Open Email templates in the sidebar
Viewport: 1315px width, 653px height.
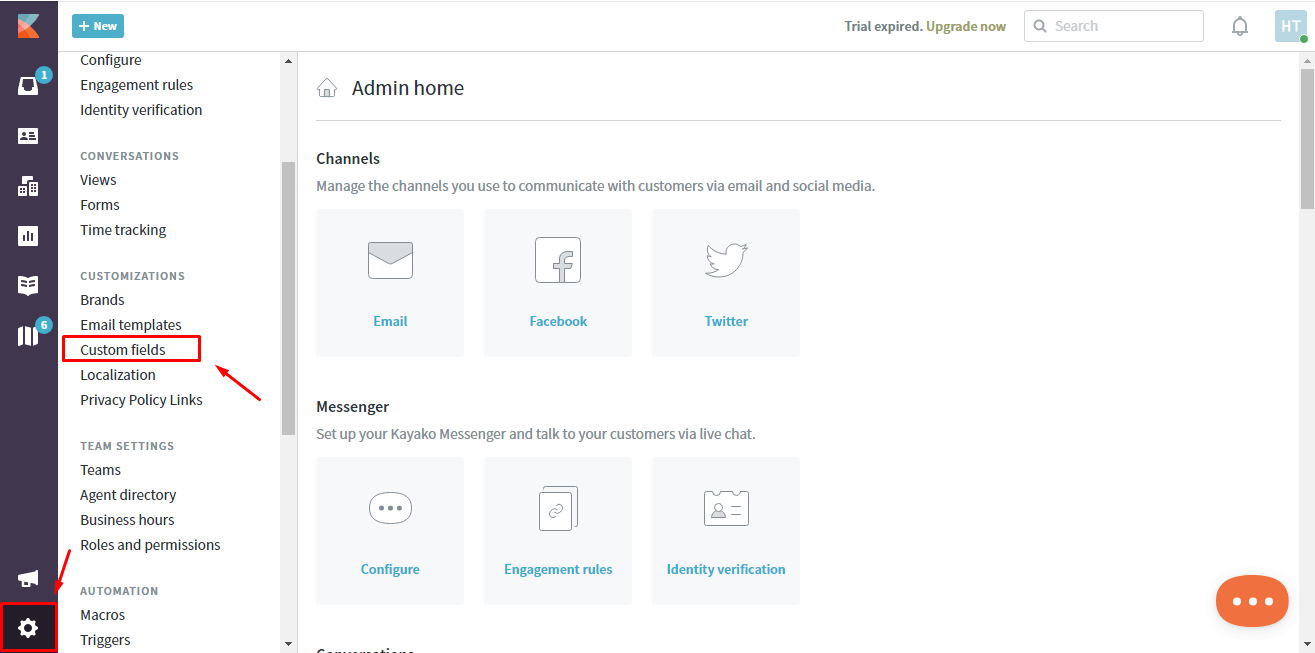(131, 325)
